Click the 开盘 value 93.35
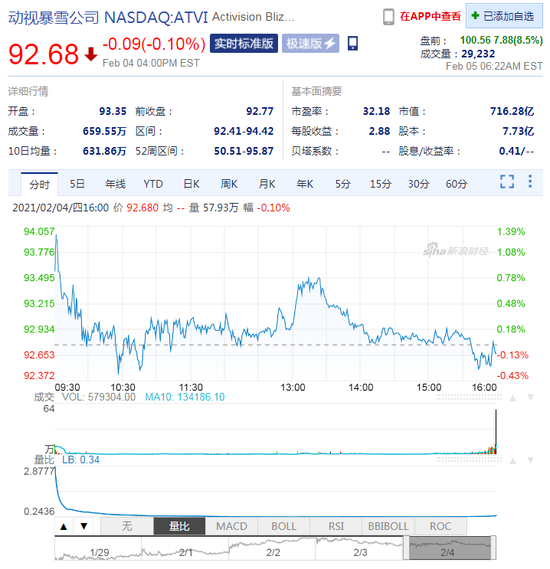This screenshot has width=550, height=569. click(x=112, y=111)
